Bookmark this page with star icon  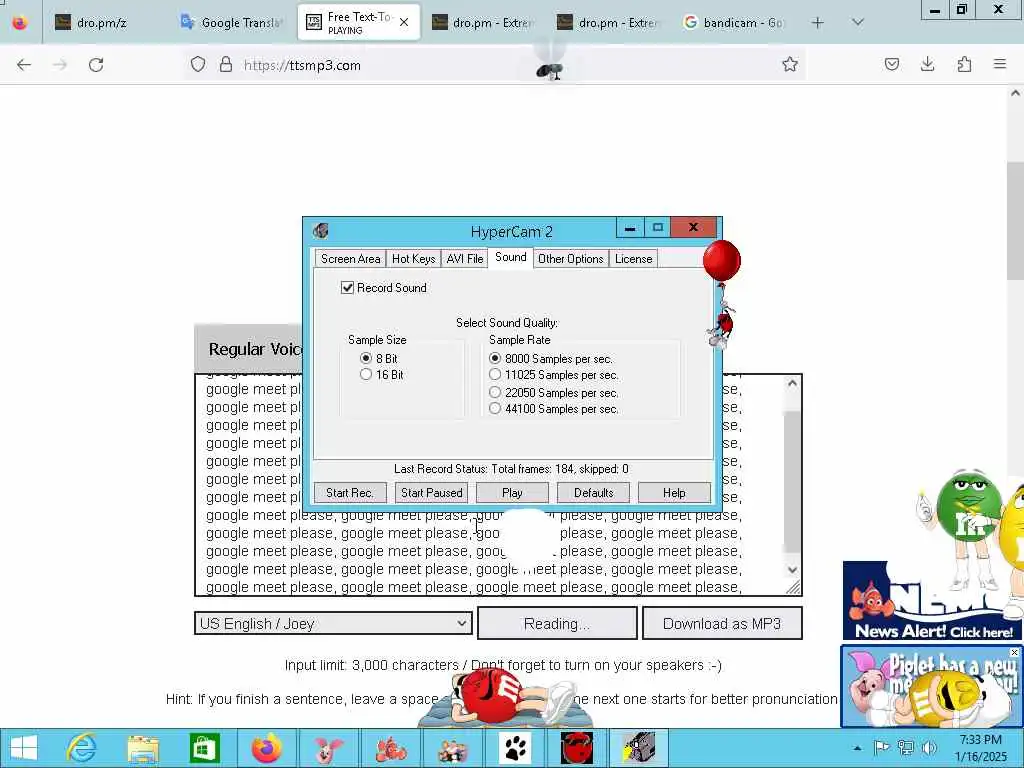790,64
